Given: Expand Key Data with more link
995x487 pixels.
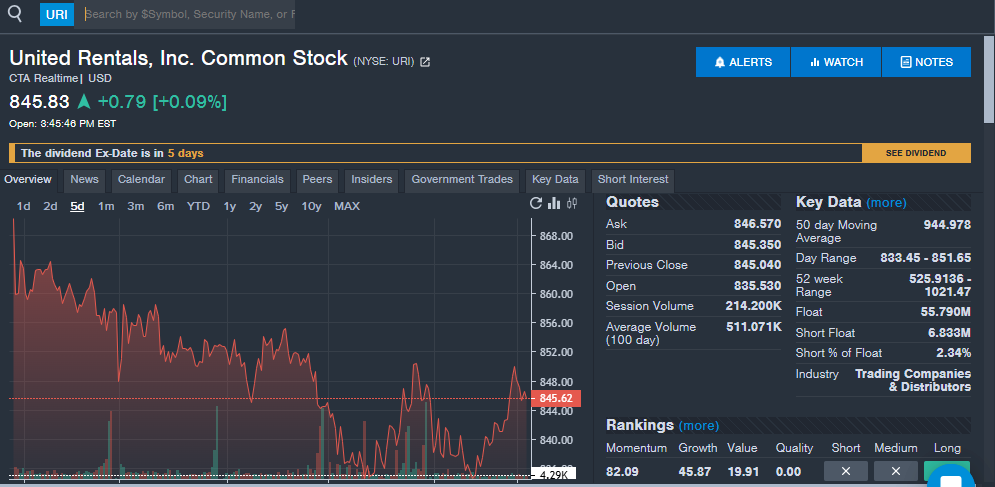Looking at the screenshot, I should click(x=886, y=203).
